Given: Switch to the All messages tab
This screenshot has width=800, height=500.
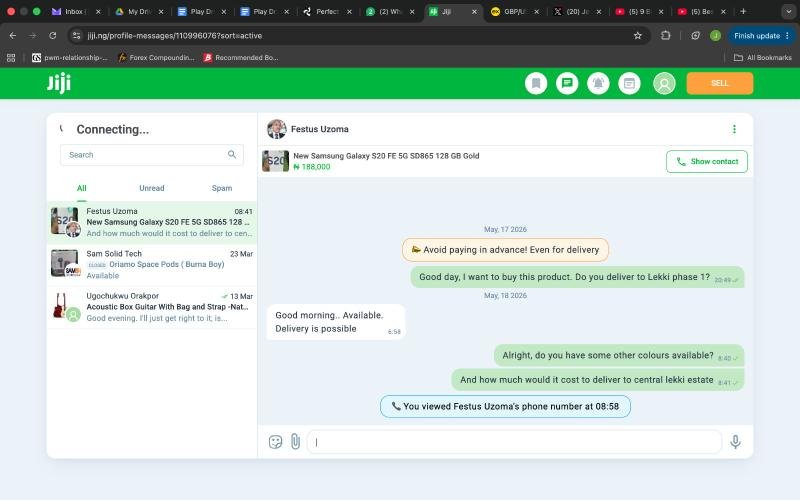Looking at the screenshot, I should [x=82, y=188].
